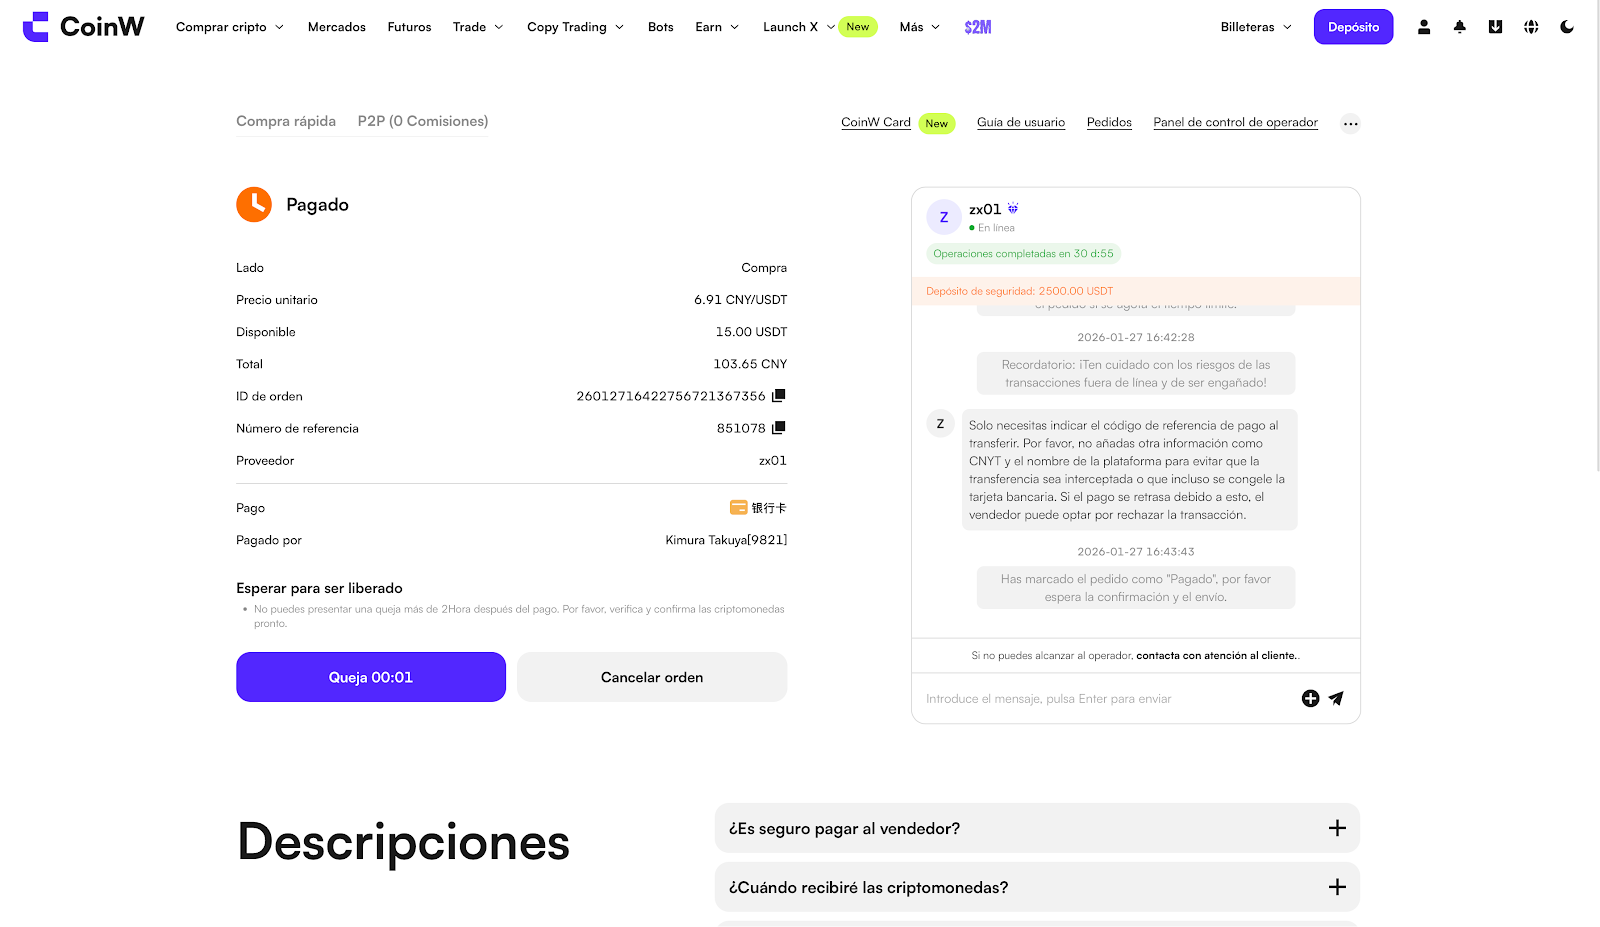This screenshot has height=927, width=1600.
Task: Switch to P2P (0 Comisiones) tab
Action: [423, 121]
